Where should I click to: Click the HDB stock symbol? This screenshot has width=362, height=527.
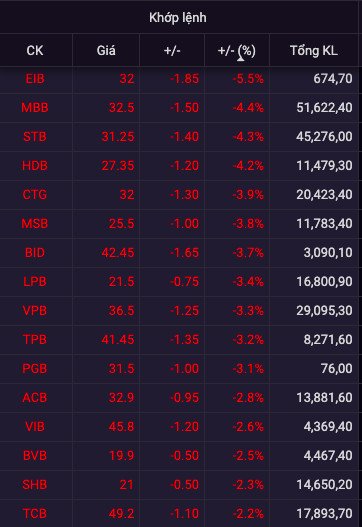pyautogui.click(x=35, y=165)
